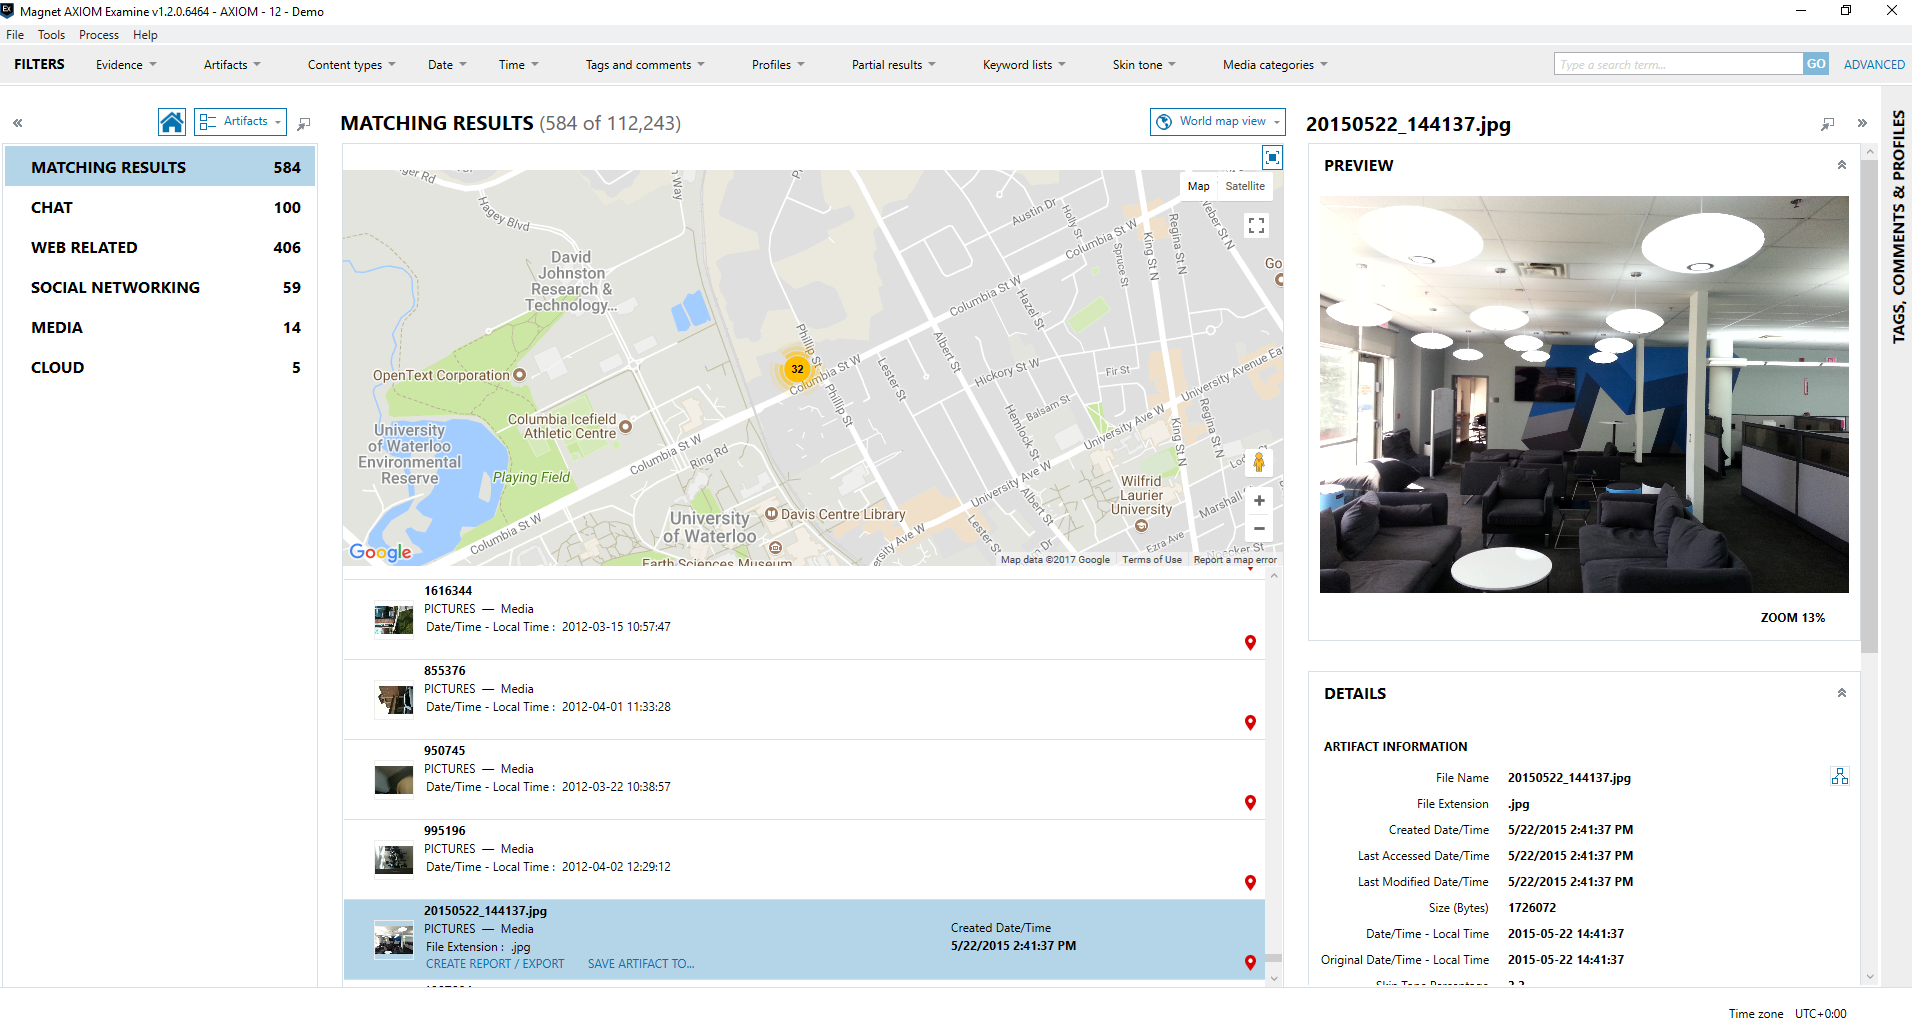Image resolution: width=1912 pixels, height=1029 pixels.
Task: Open the World map view dropdown
Action: (1217, 121)
